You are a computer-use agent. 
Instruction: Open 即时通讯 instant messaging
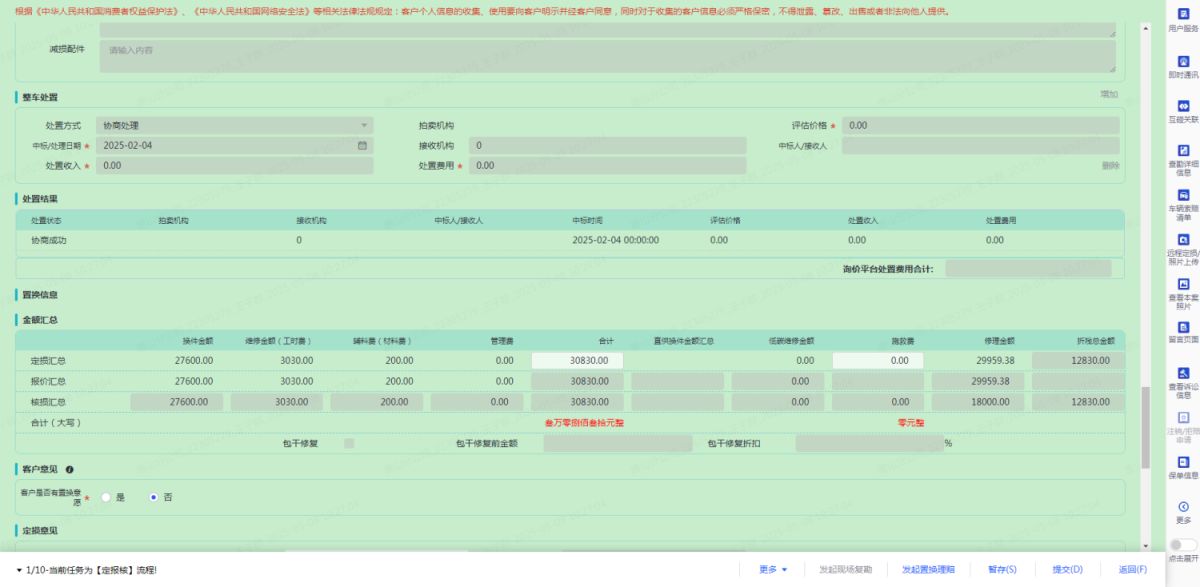(x=1183, y=62)
